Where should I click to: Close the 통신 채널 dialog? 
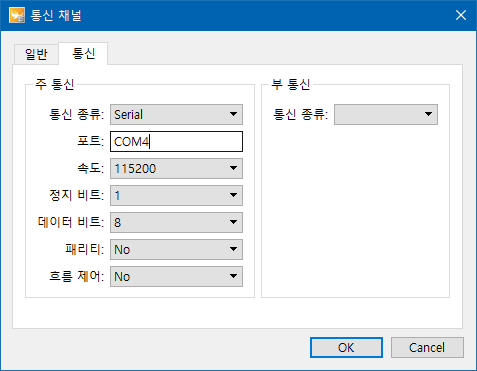[x=461, y=15]
